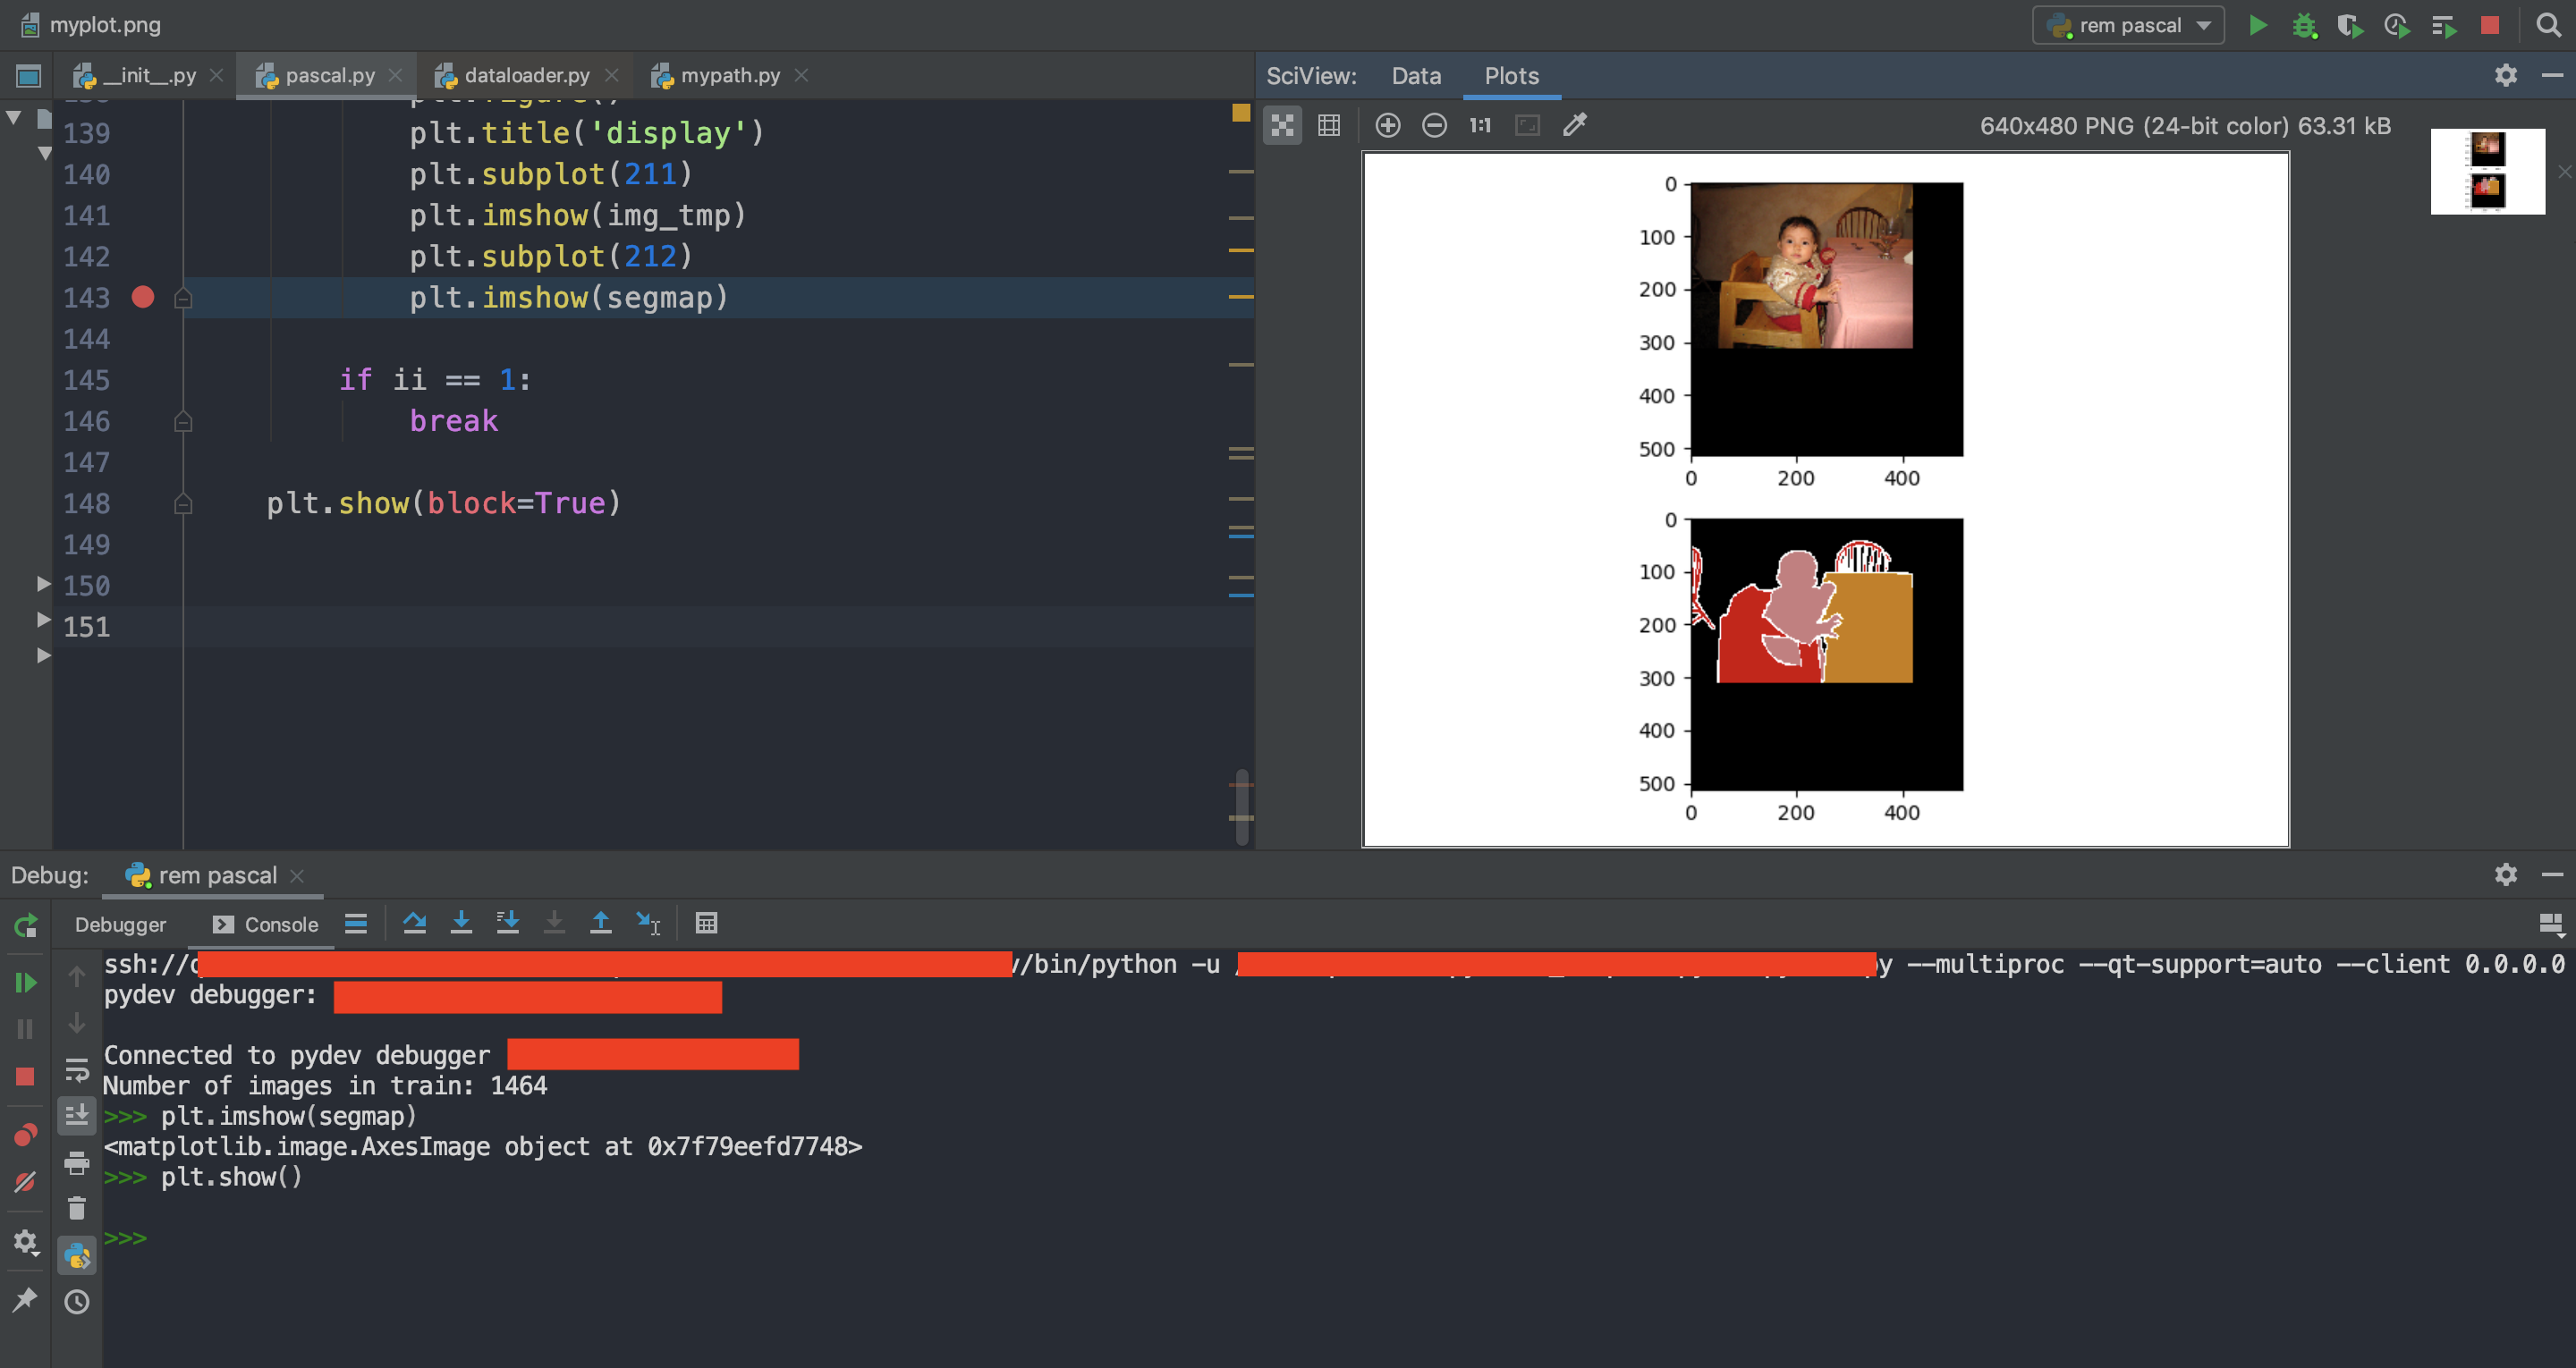Click the SciView zoom out icon
2576x1368 pixels.
pos(1434,125)
